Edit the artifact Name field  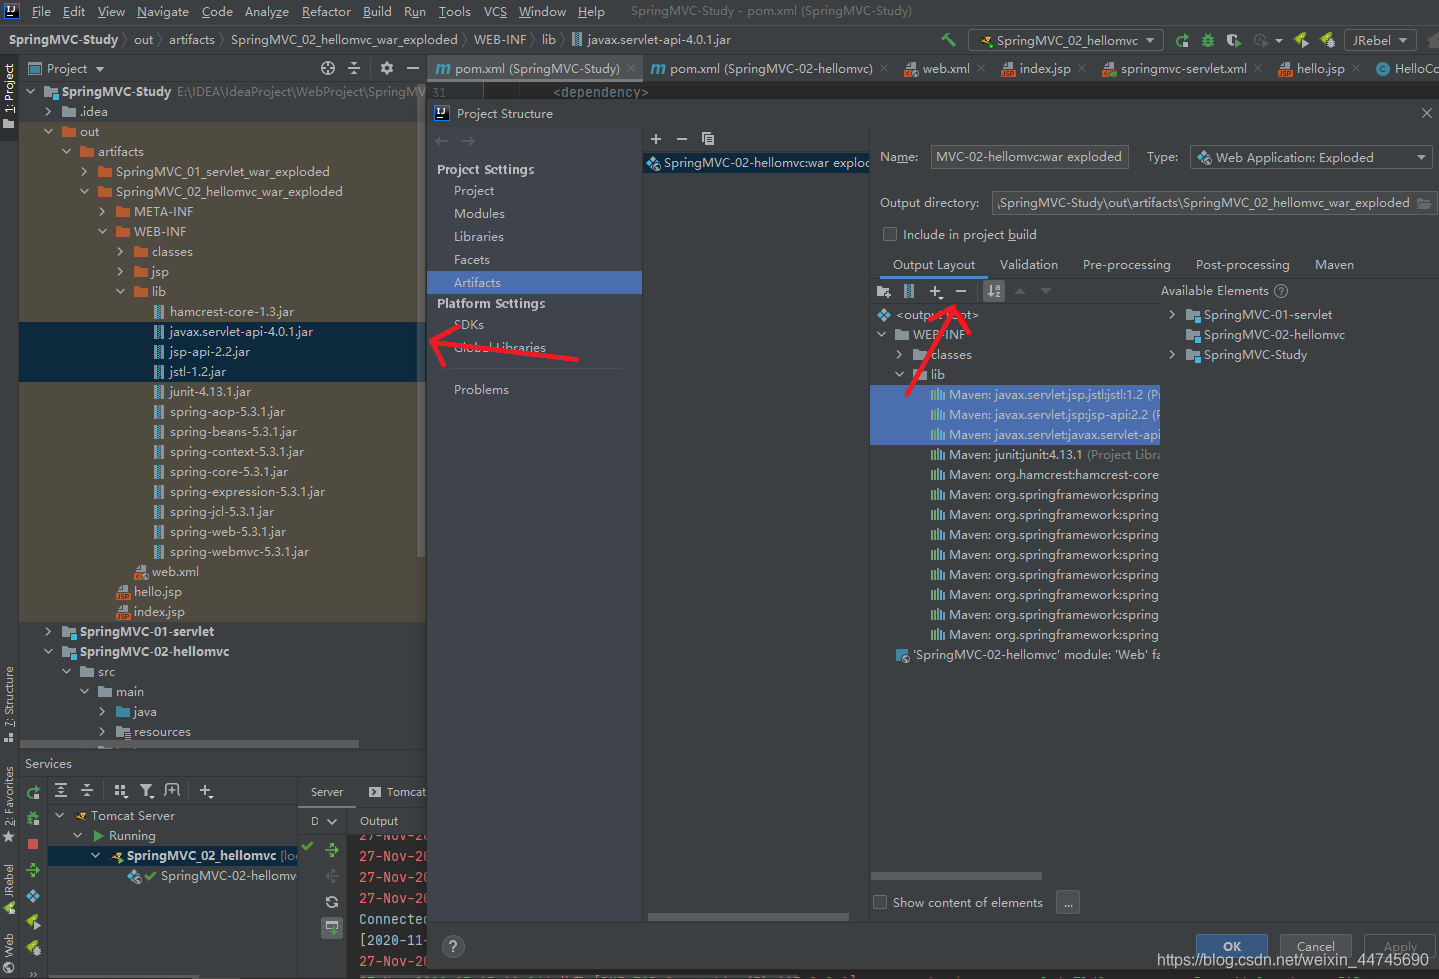click(x=1030, y=157)
